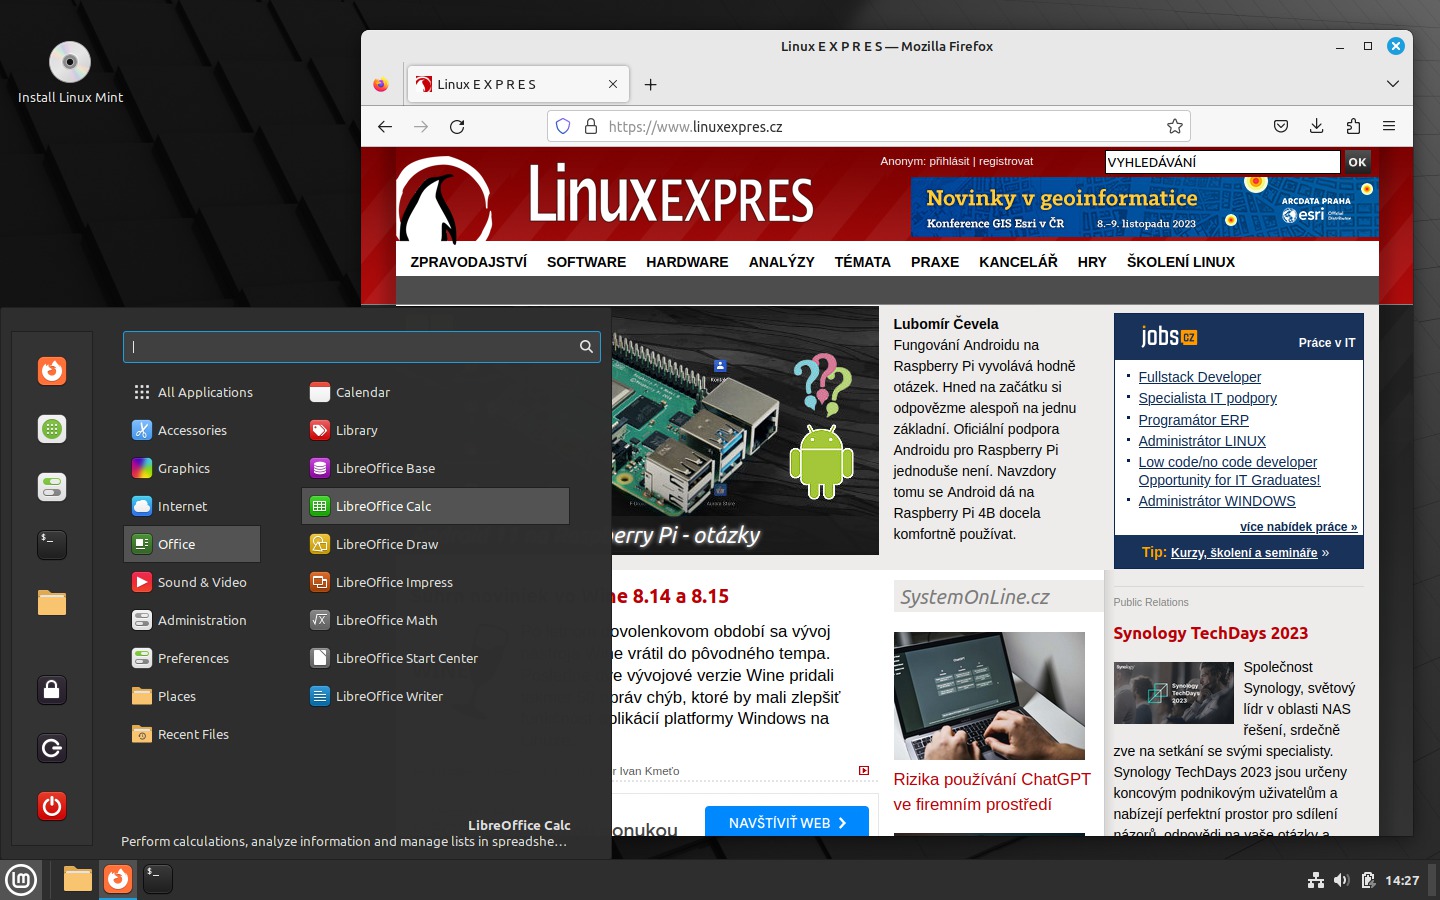Expand the List all tabs dropdown
The height and width of the screenshot is (900, 1440).
(x=1393, y=84)
